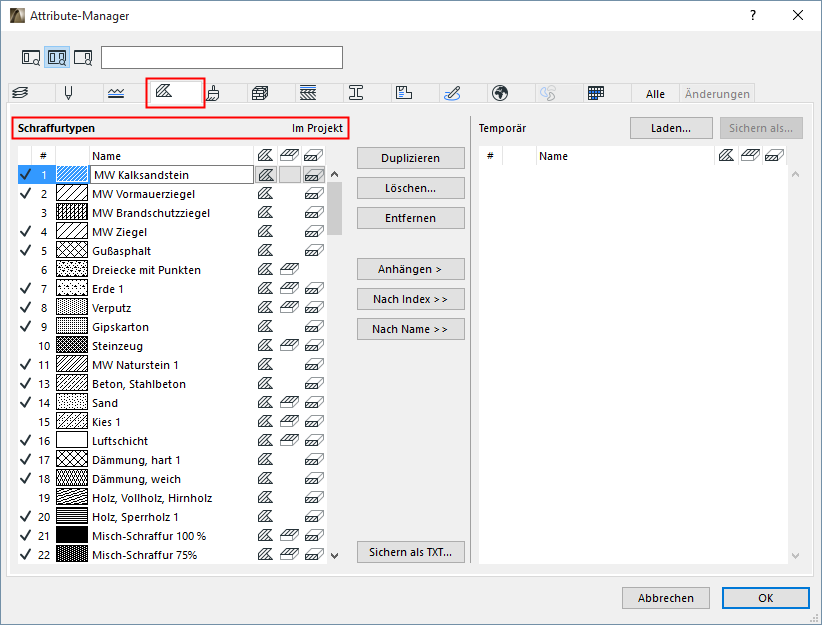Load attributes with Laden... button
The image size is (822, 625).
tap(671, 128)
